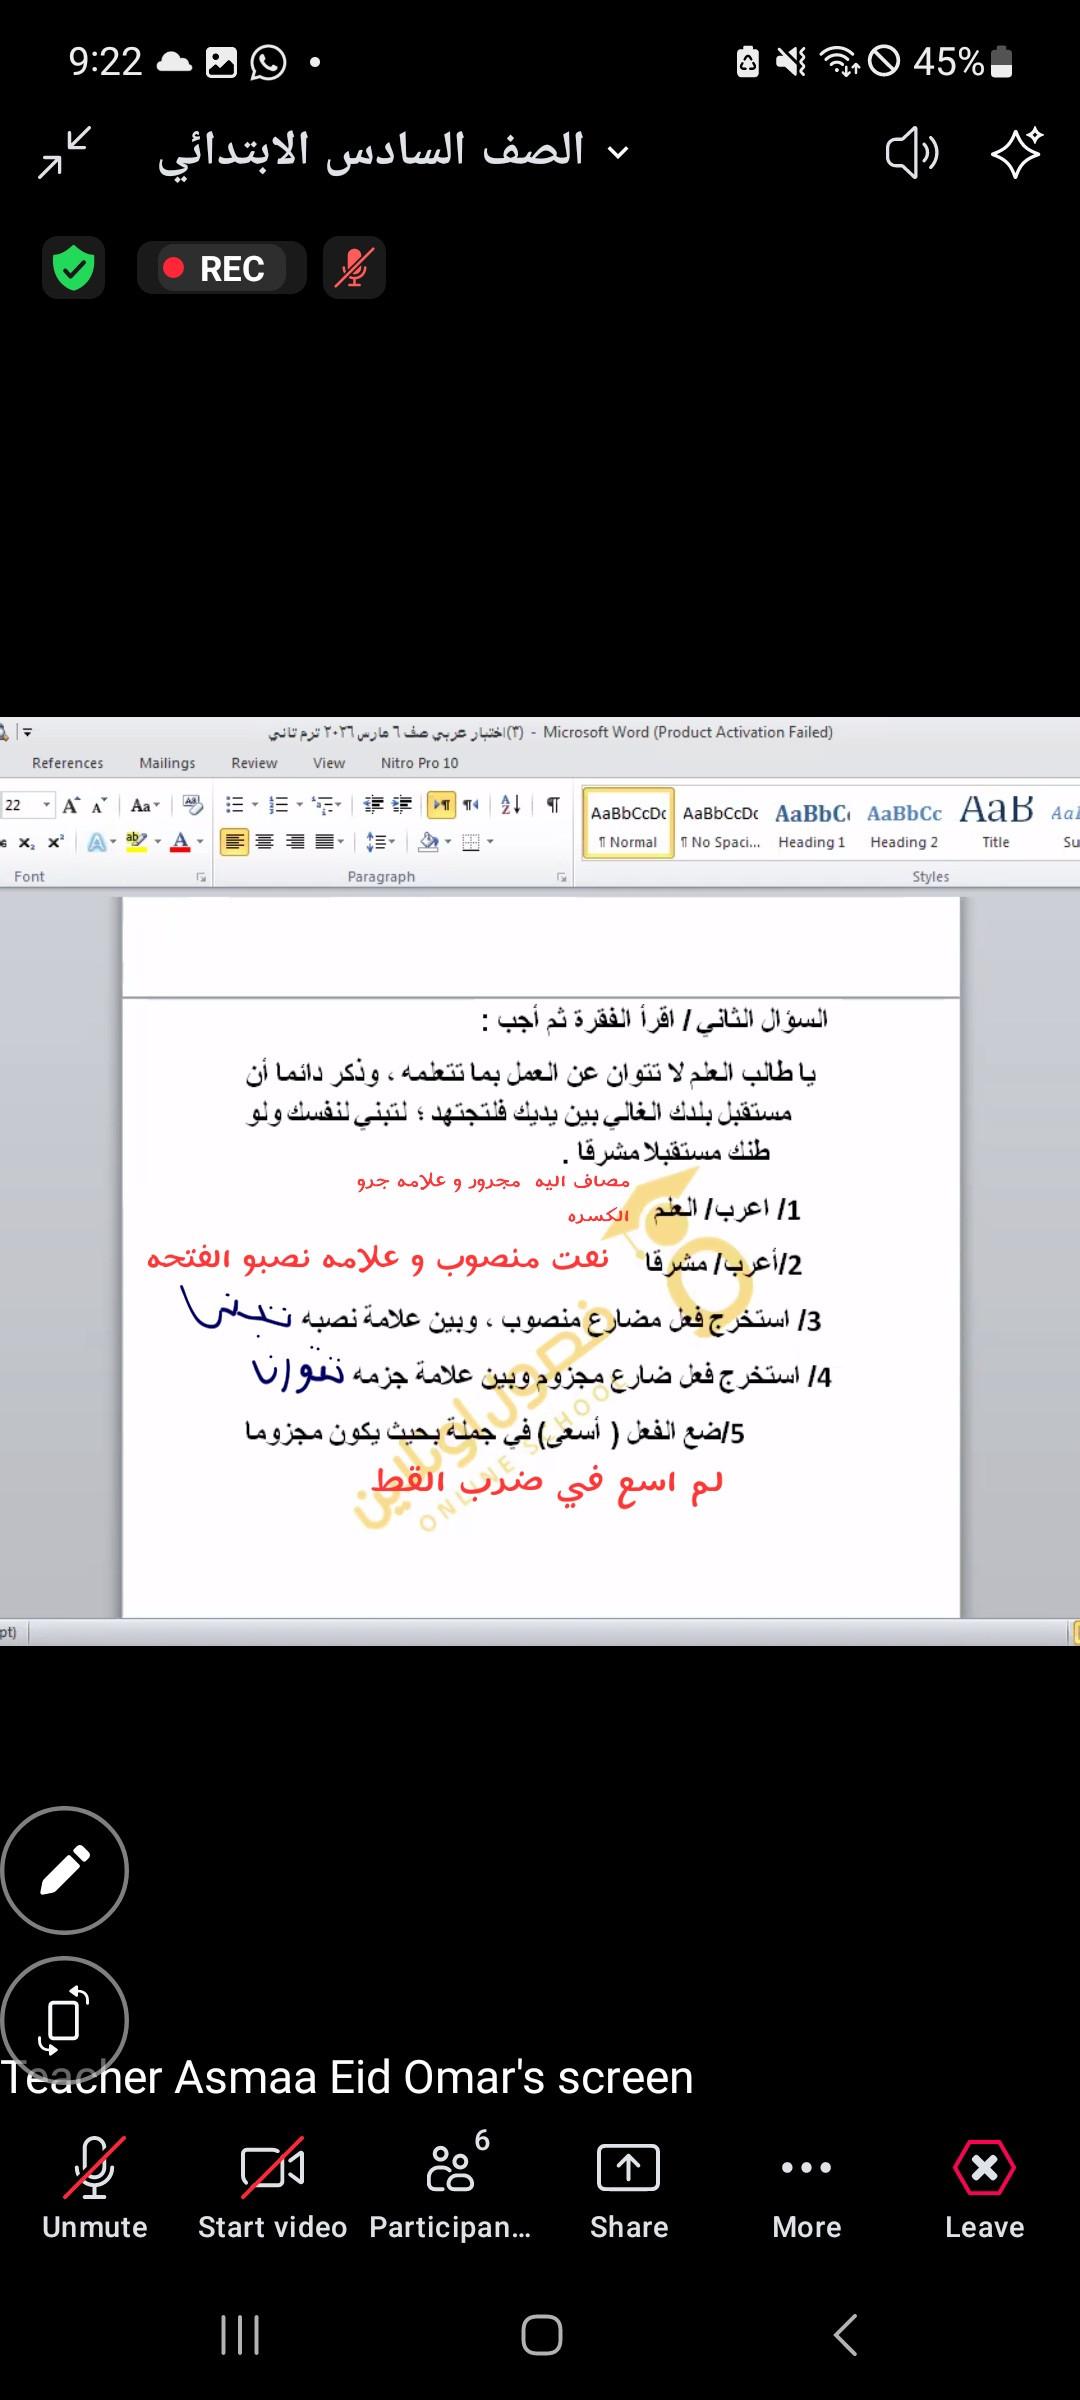Switch to the Review tab
Viewport: 1080px width, 2400px height.
coord(254,763)
